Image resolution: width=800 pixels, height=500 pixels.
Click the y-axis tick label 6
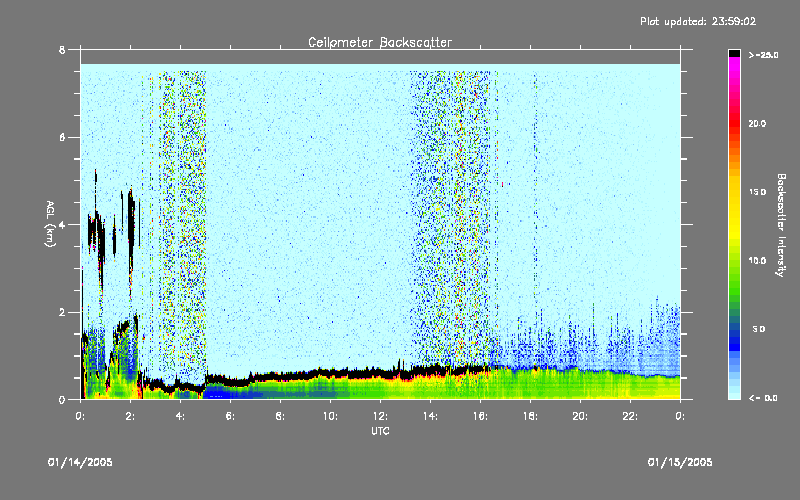tap(62, 138)
